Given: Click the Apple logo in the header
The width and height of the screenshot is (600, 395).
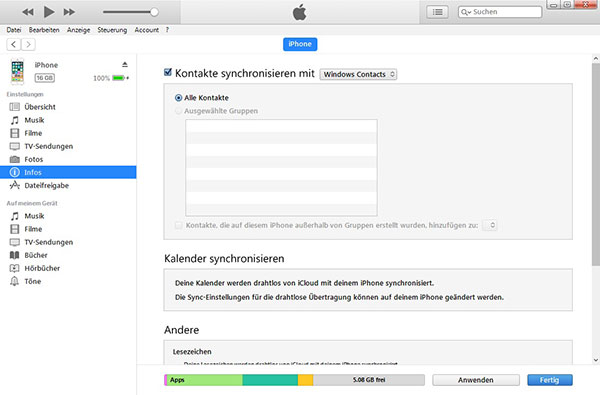Looking at the screenshot, I should click(x=300, y=12).
